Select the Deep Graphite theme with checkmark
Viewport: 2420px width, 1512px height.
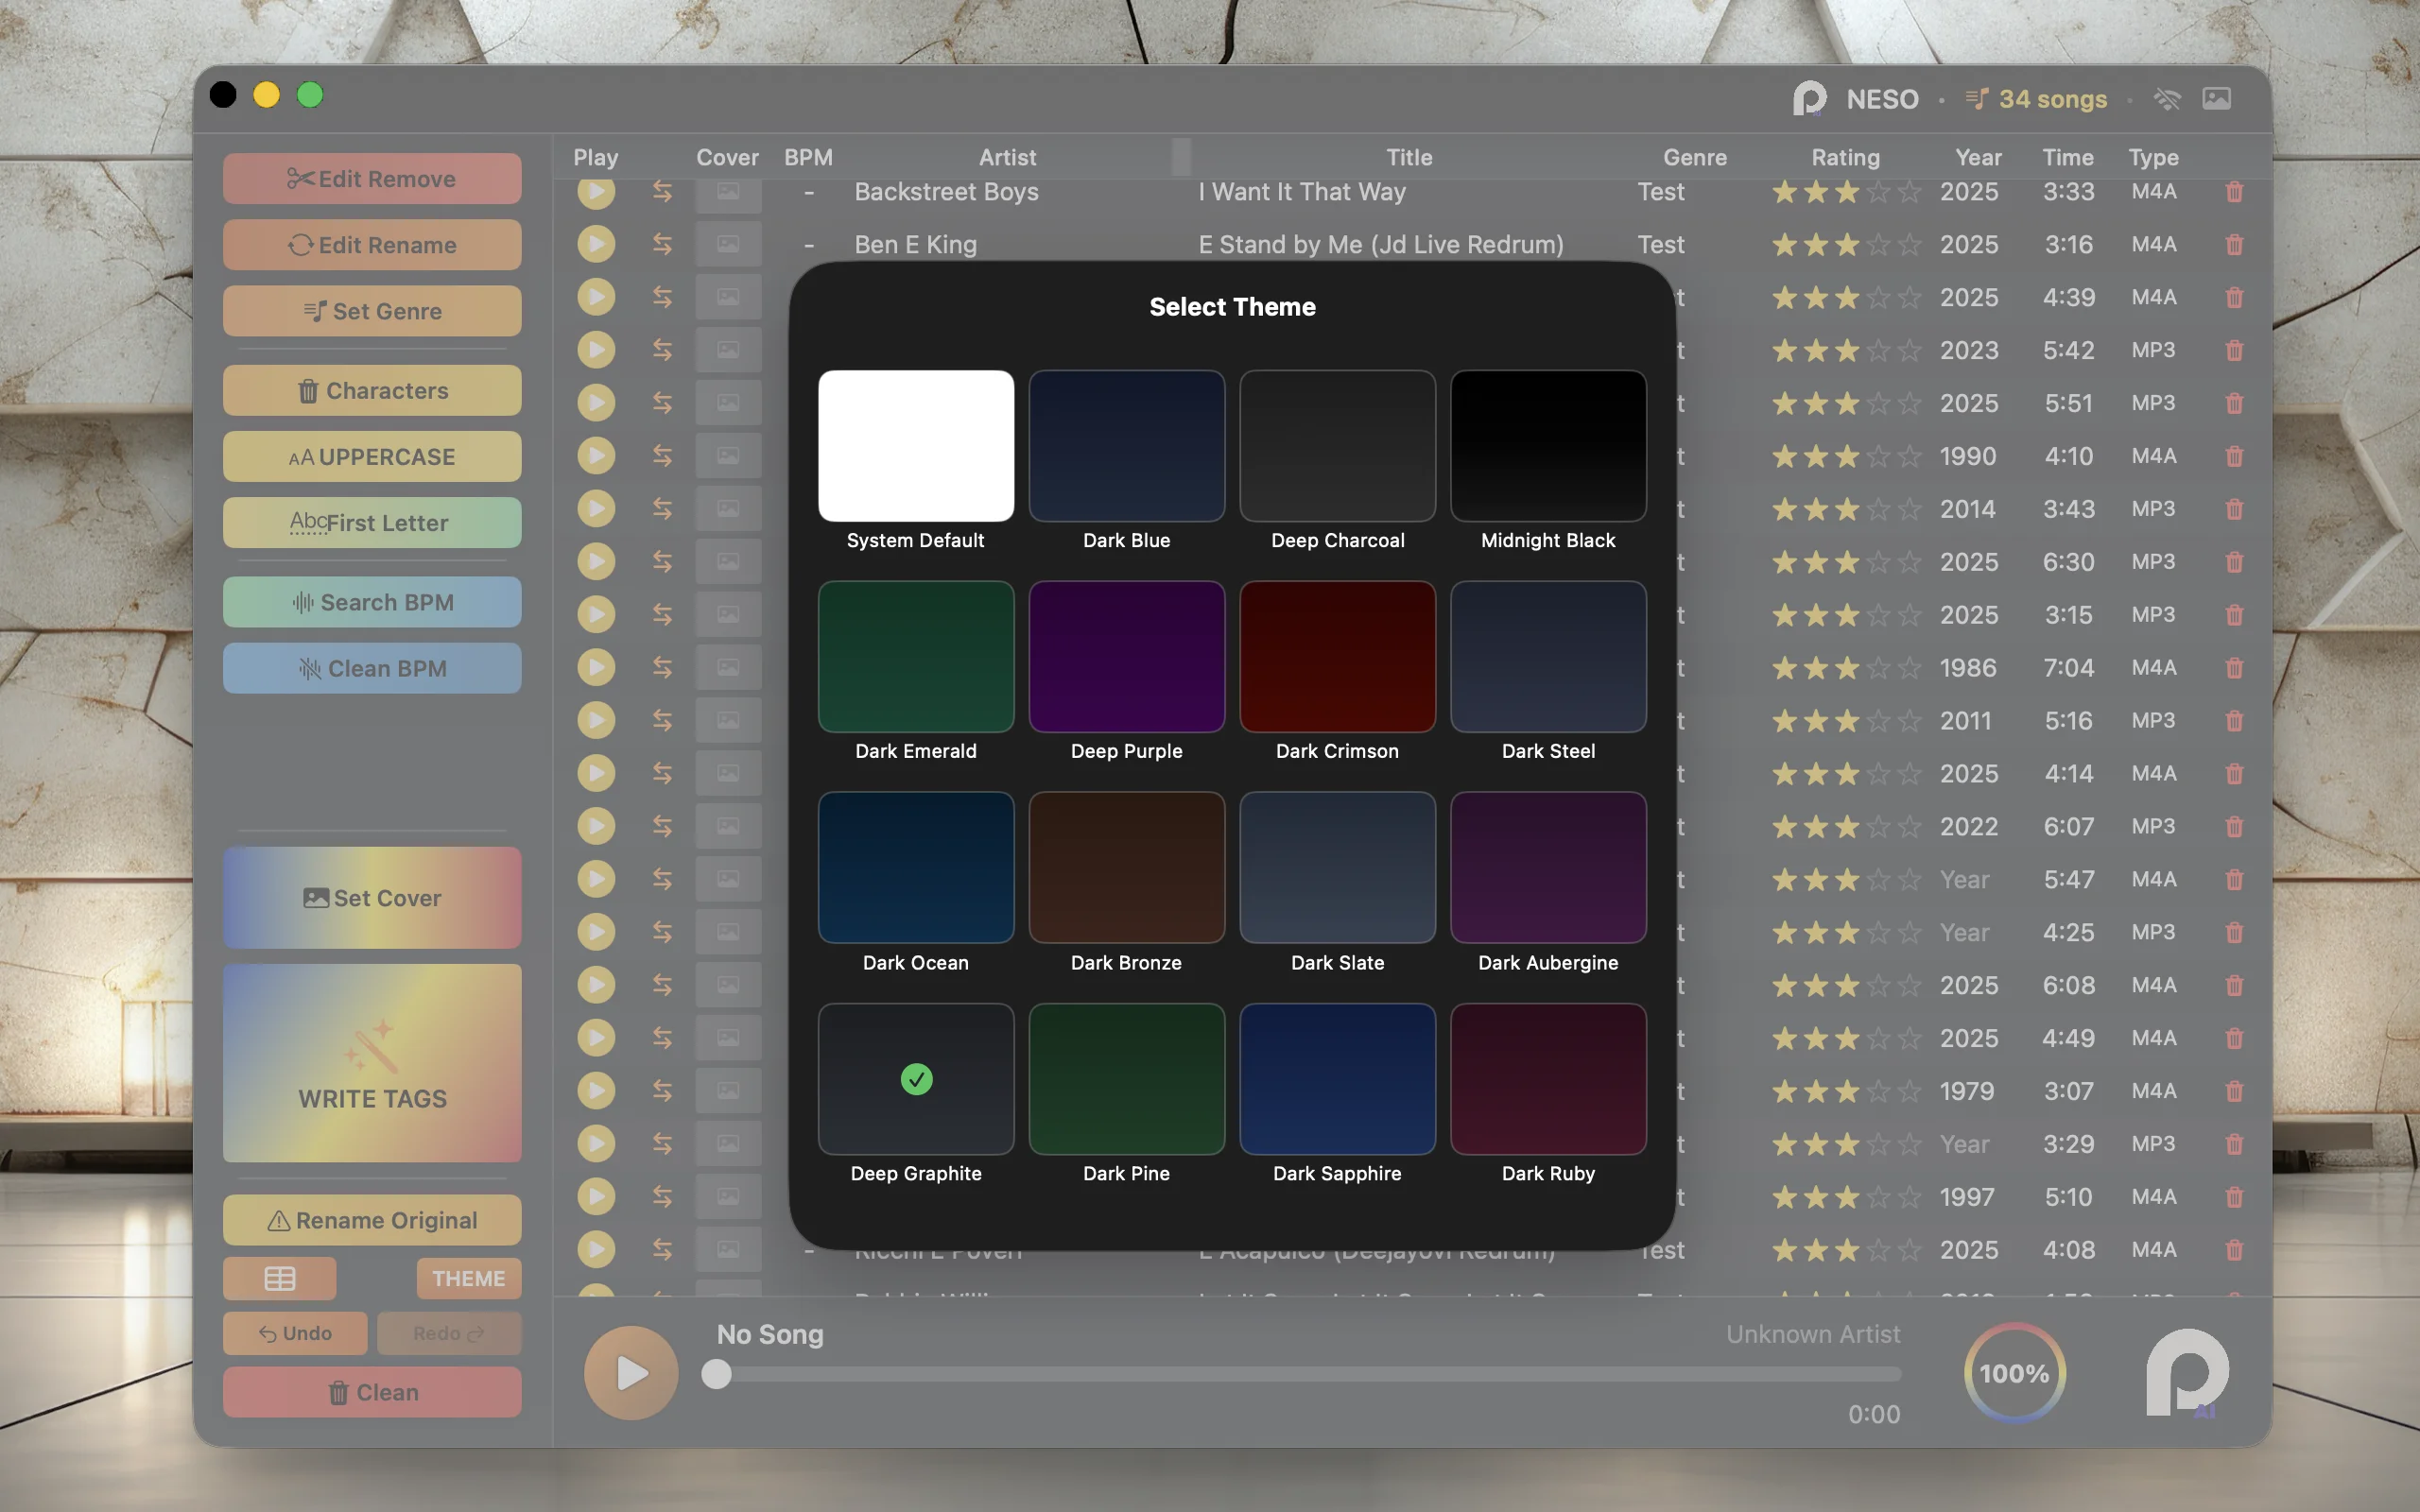click(x=916, y=1078)
